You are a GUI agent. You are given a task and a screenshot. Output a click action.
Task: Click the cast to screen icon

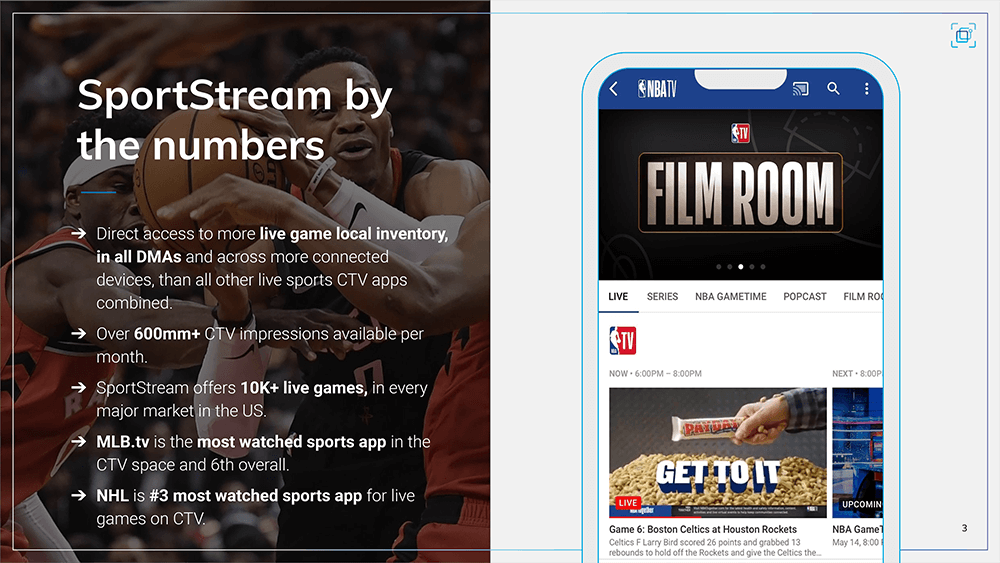point(800,89)
